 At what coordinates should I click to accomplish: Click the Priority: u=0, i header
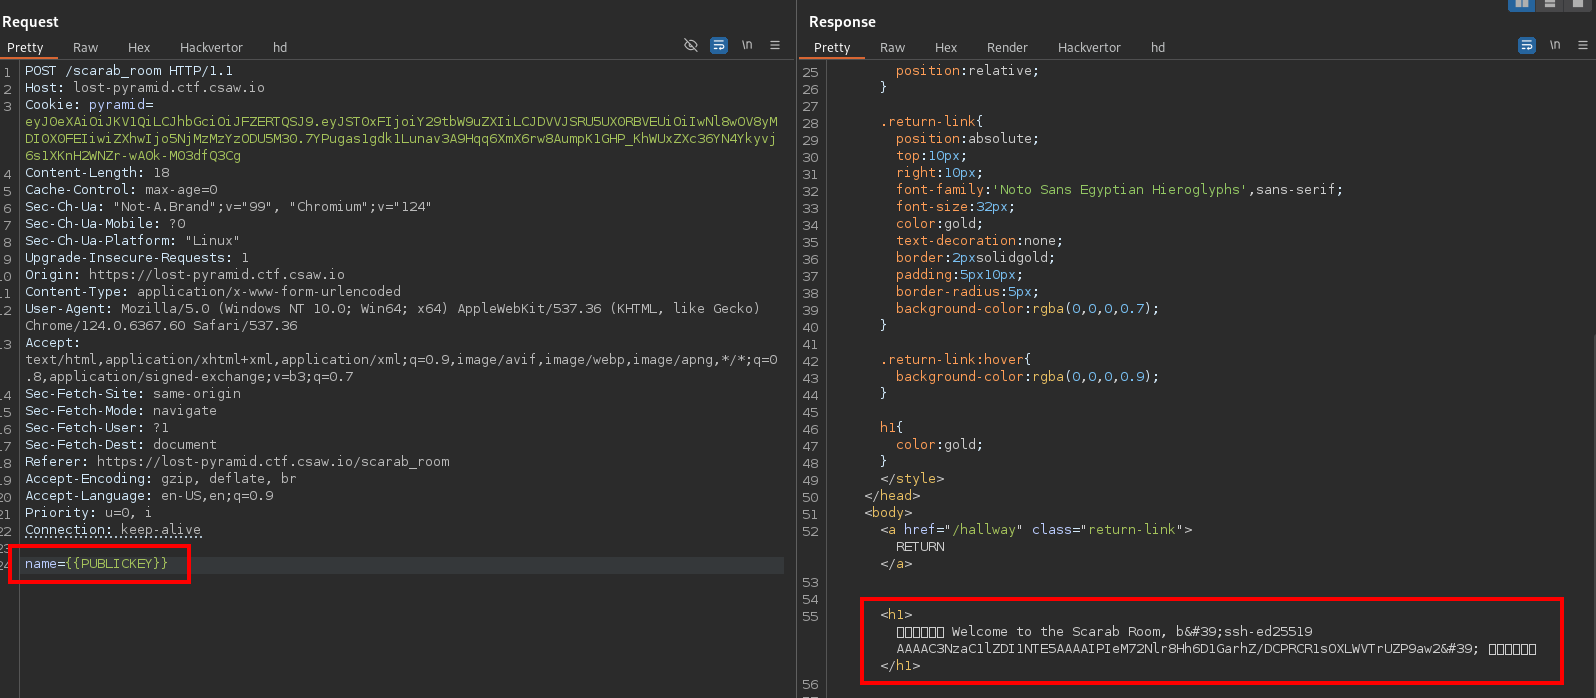coord(88,513)
